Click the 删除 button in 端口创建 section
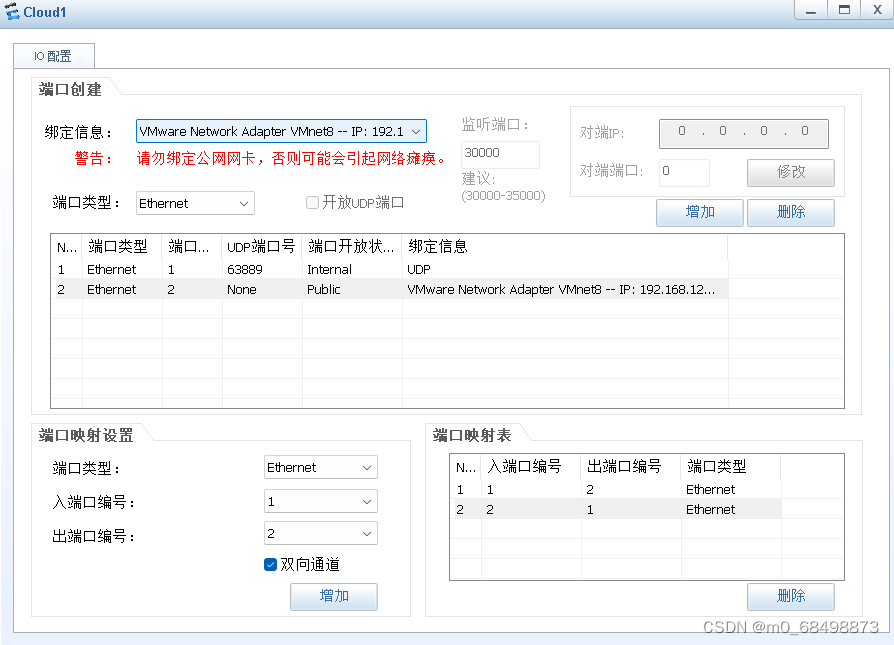Screen dimensions: 894x645 790,212
